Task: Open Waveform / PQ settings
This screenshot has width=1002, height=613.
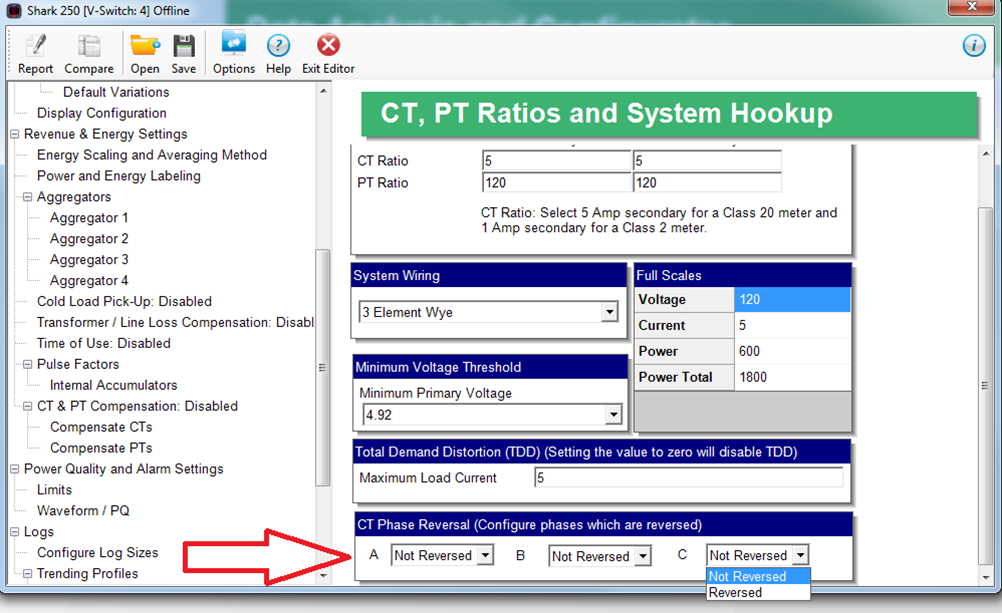Action: [x=83, y=511]
